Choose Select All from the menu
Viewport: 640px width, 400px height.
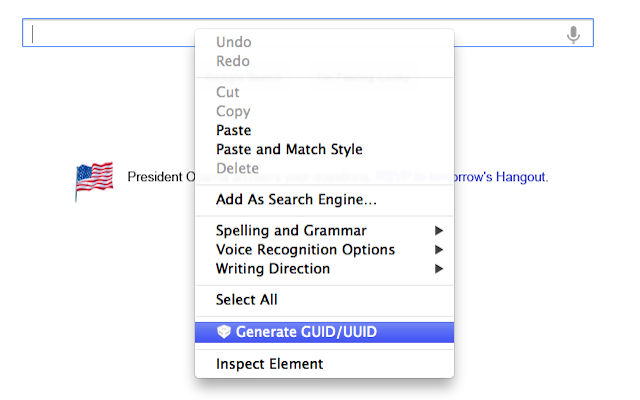pos(247,299)
